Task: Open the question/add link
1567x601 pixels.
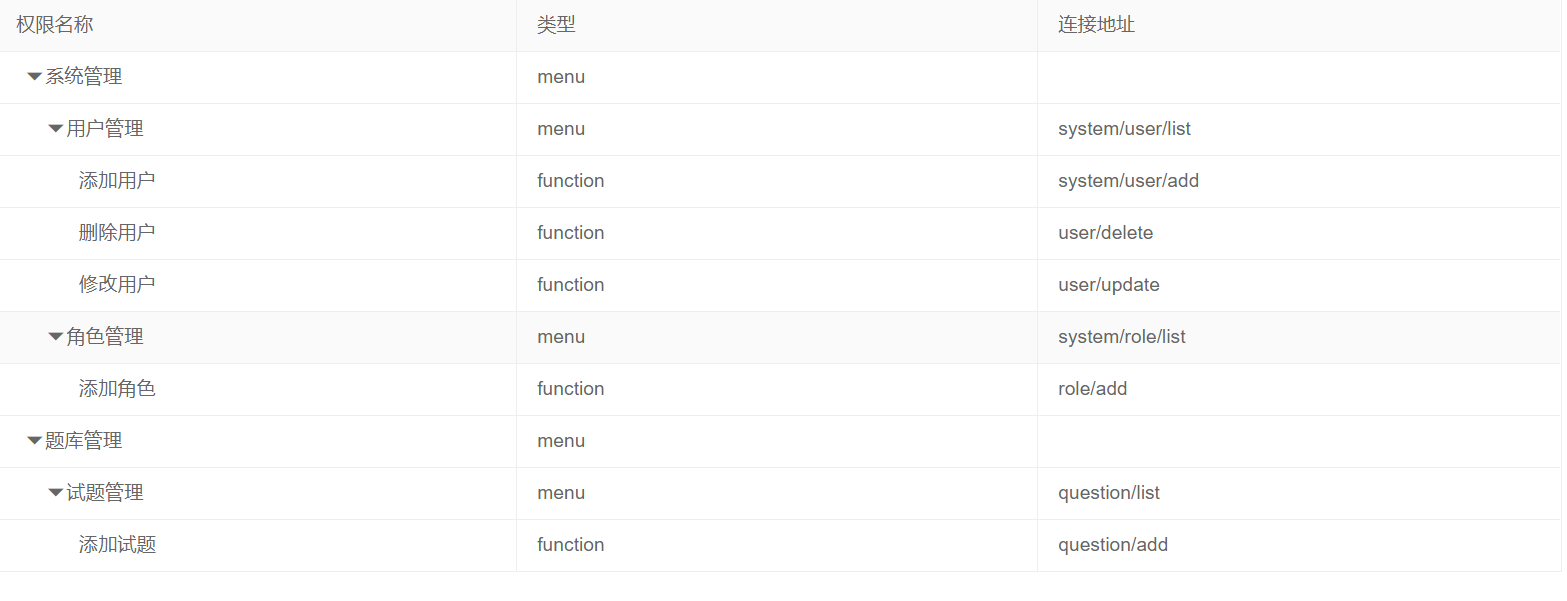Action: point(1113,545)
